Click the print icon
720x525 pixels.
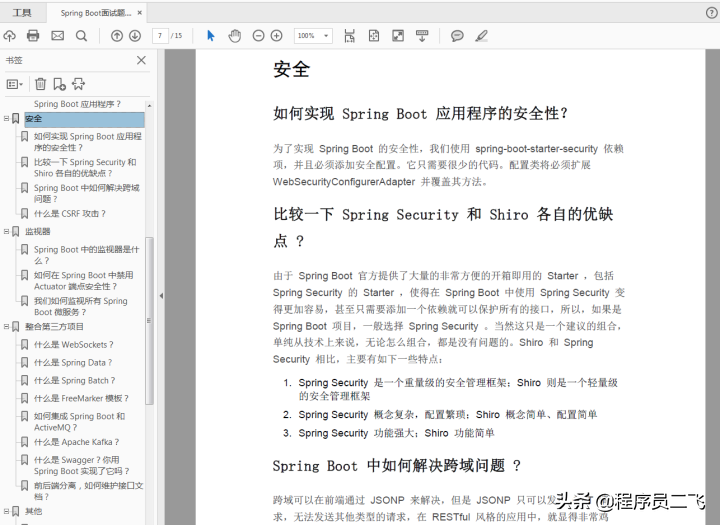click(33, 36)
